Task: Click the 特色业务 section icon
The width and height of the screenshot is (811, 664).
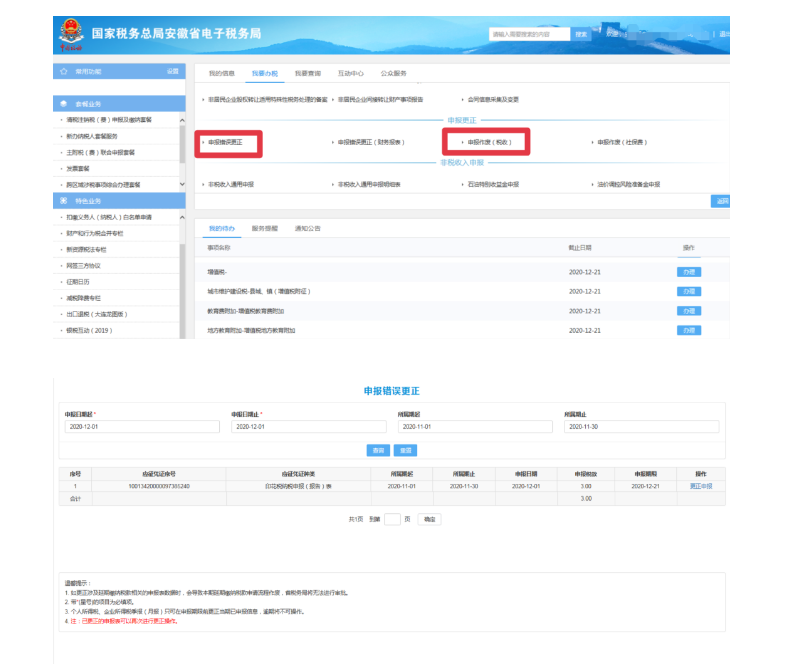Action: (64, 201)
